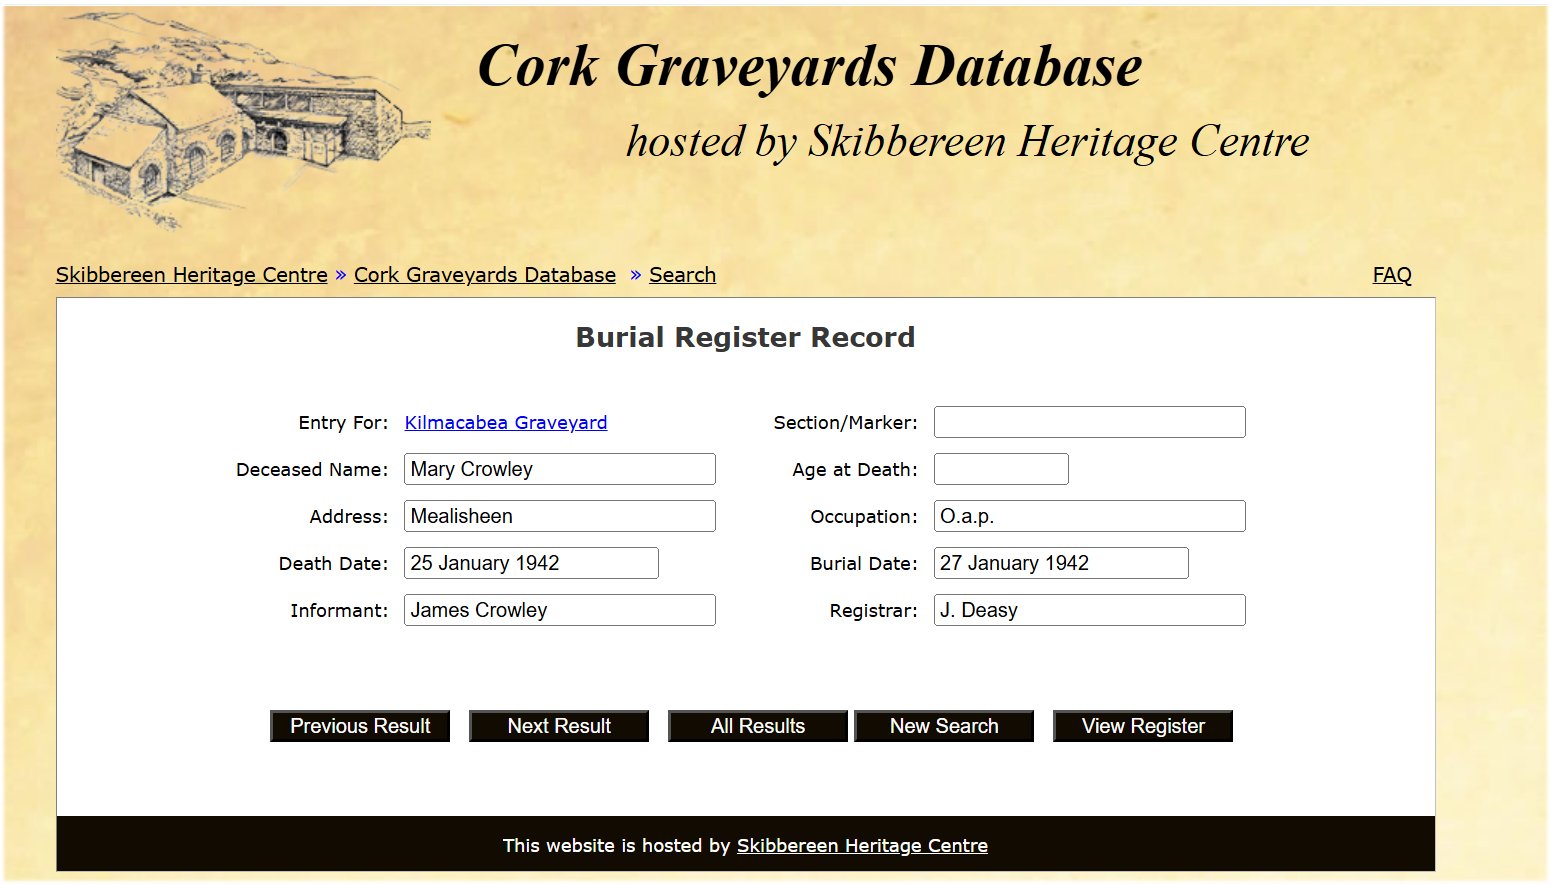Open the Search breadcrumb link
1551x885 pixels.
coord(682,275)
